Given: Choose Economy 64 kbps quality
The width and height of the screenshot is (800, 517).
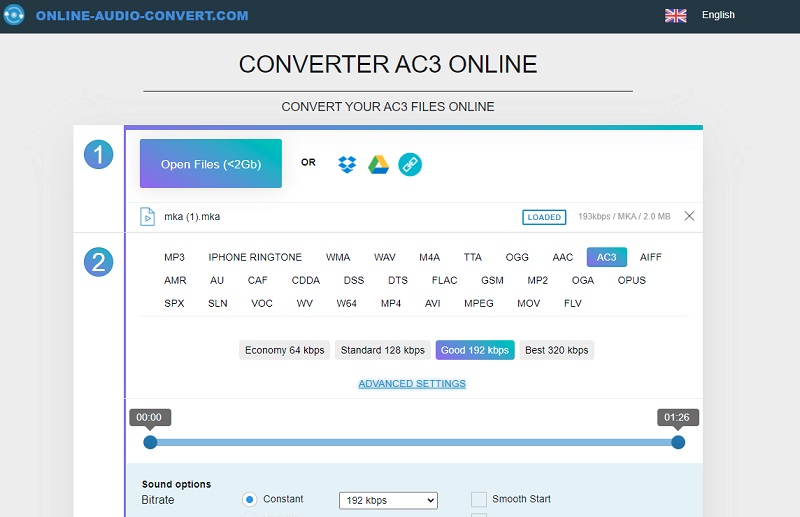Looking at the screenshot, I should (x=285, y=350).
